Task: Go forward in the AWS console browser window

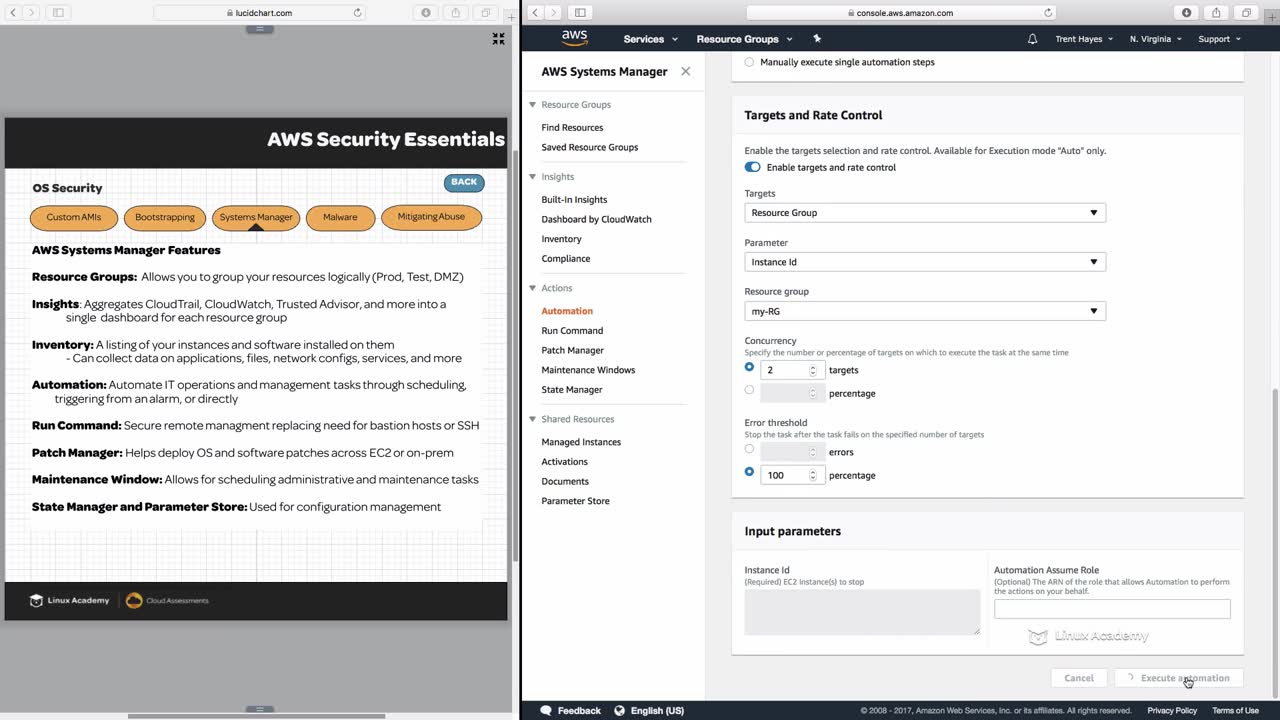Action: point(553,13)
